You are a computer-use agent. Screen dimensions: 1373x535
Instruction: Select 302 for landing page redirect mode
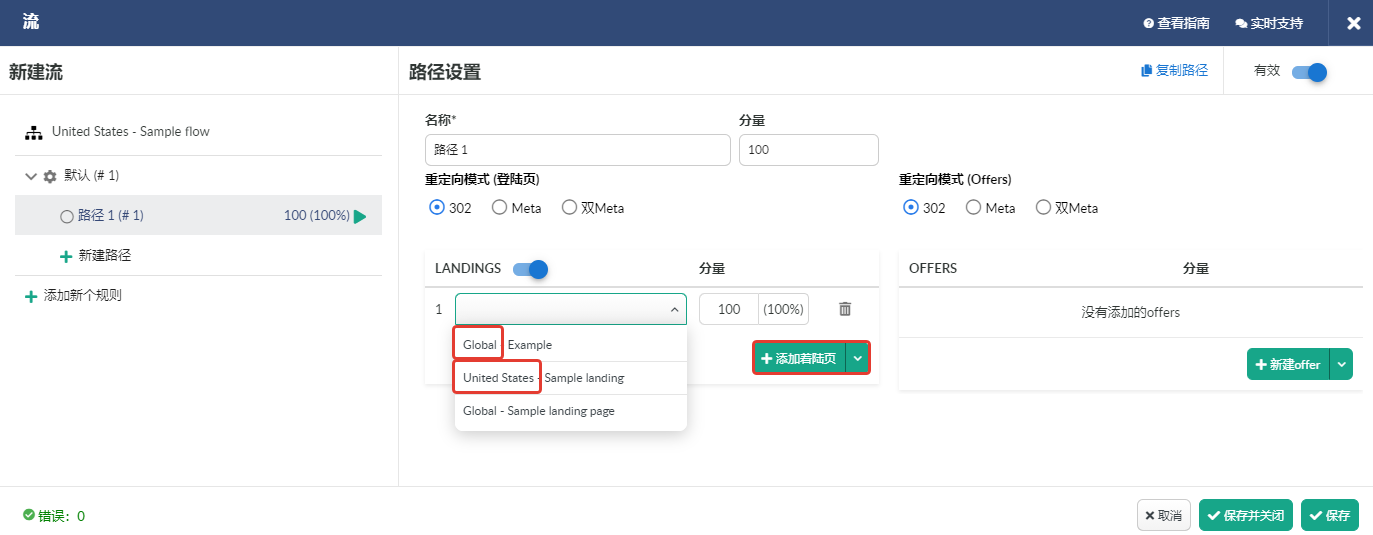436,208
